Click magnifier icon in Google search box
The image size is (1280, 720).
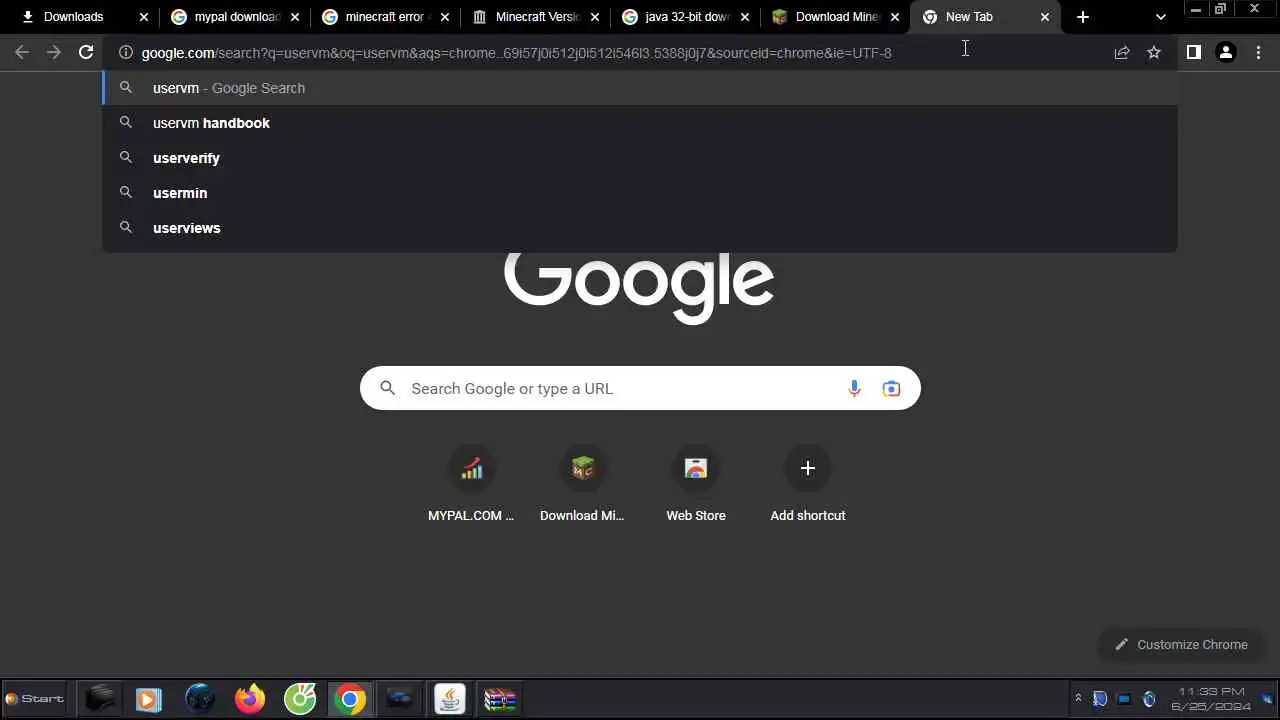388,388
